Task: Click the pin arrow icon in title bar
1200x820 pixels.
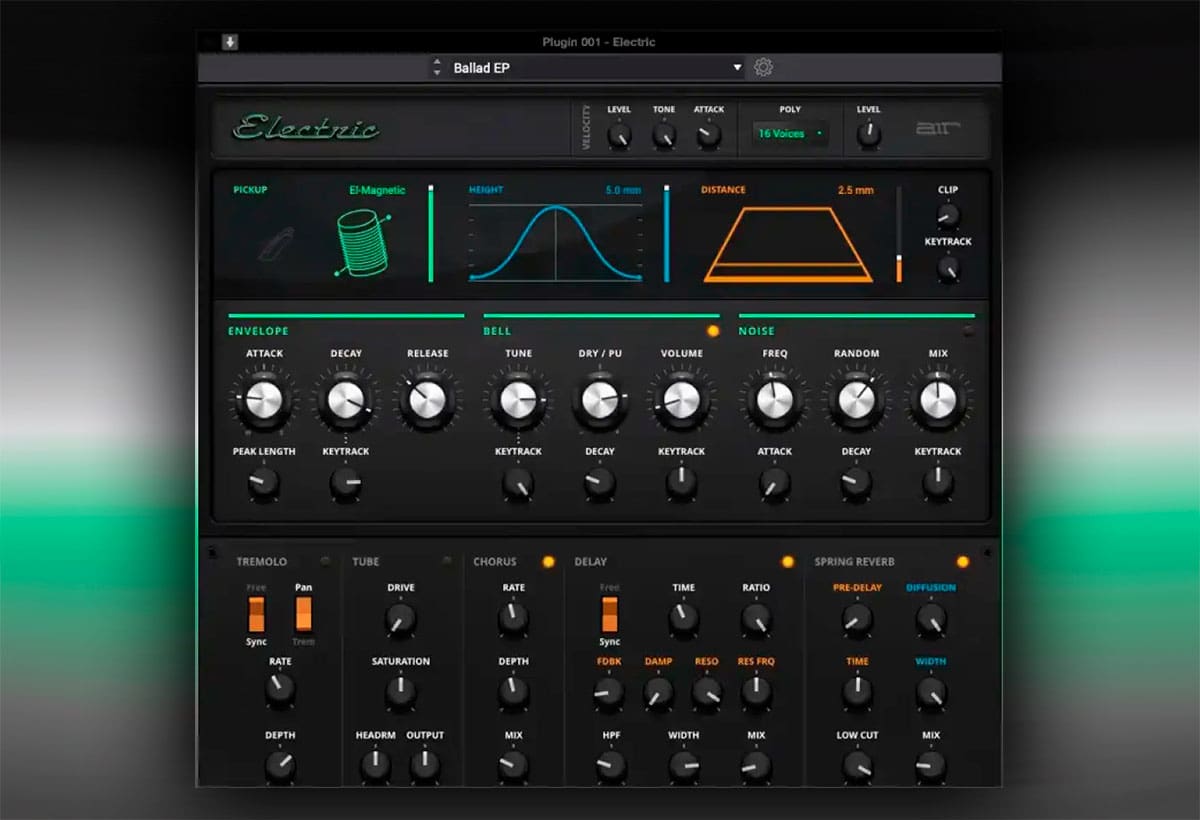Action: click(x=230, y=42)
